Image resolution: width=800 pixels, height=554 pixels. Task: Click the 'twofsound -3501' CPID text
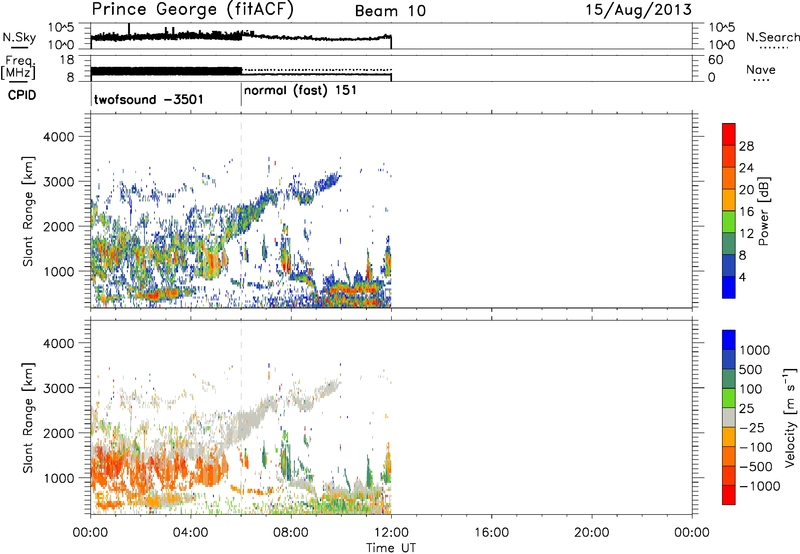click(x=148, y=99)
